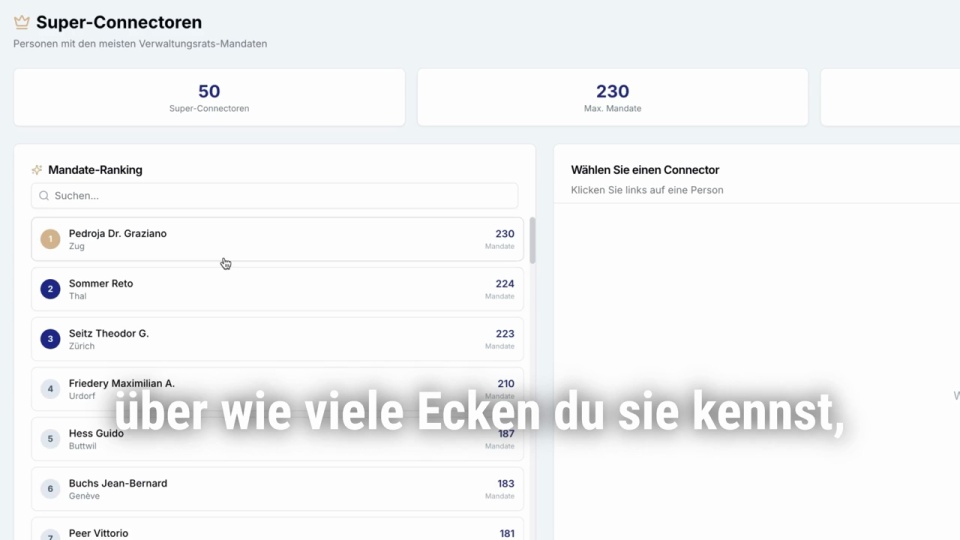Click rank badge number 5

coord(50,438)
